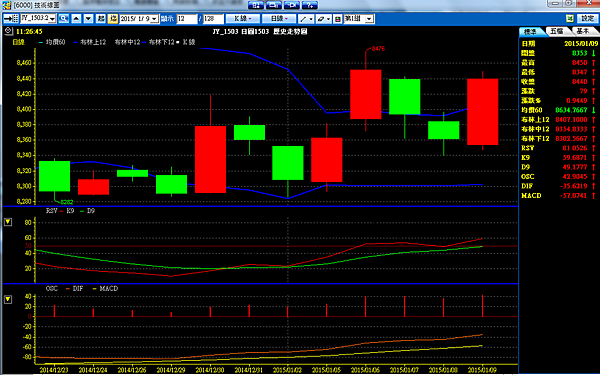600x375 pixels.
Task: Click the display count field showing 12
Action: coord(187,19)
